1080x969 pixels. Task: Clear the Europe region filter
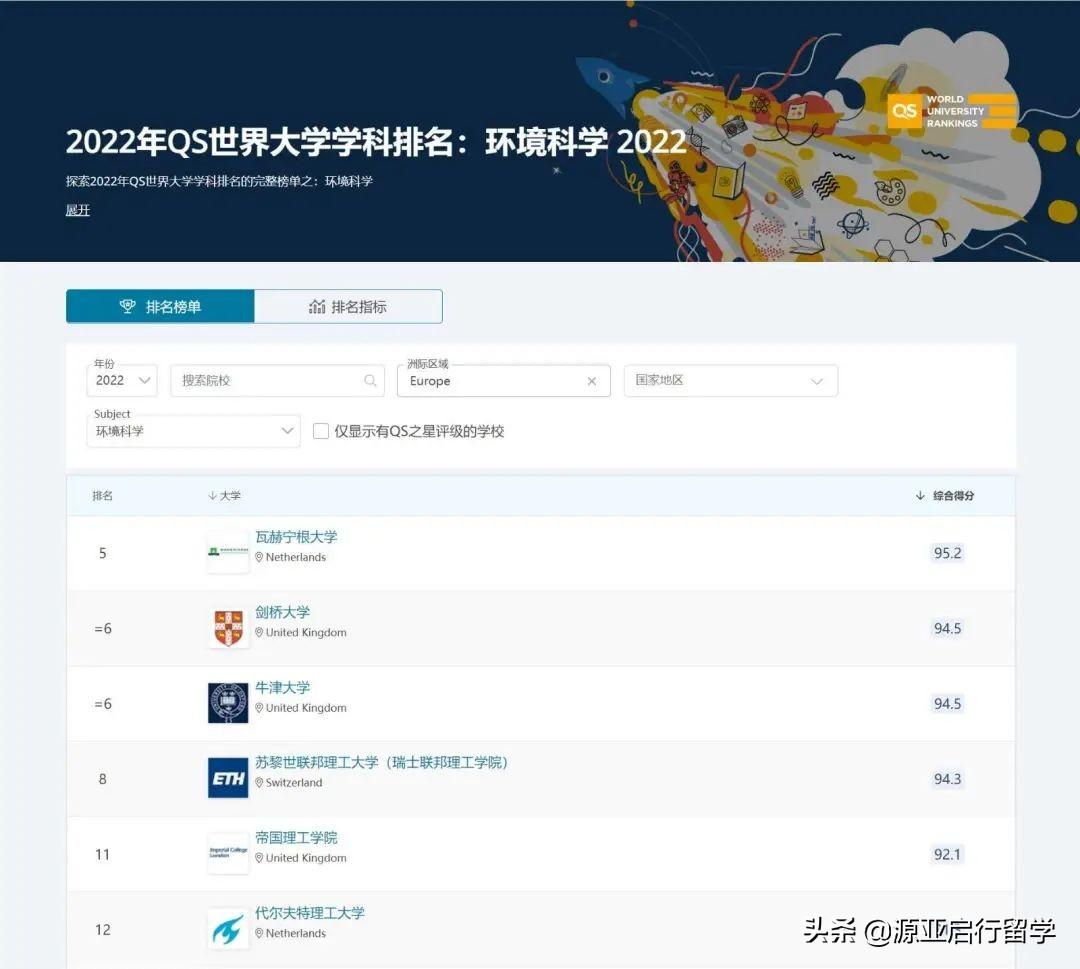592,381
